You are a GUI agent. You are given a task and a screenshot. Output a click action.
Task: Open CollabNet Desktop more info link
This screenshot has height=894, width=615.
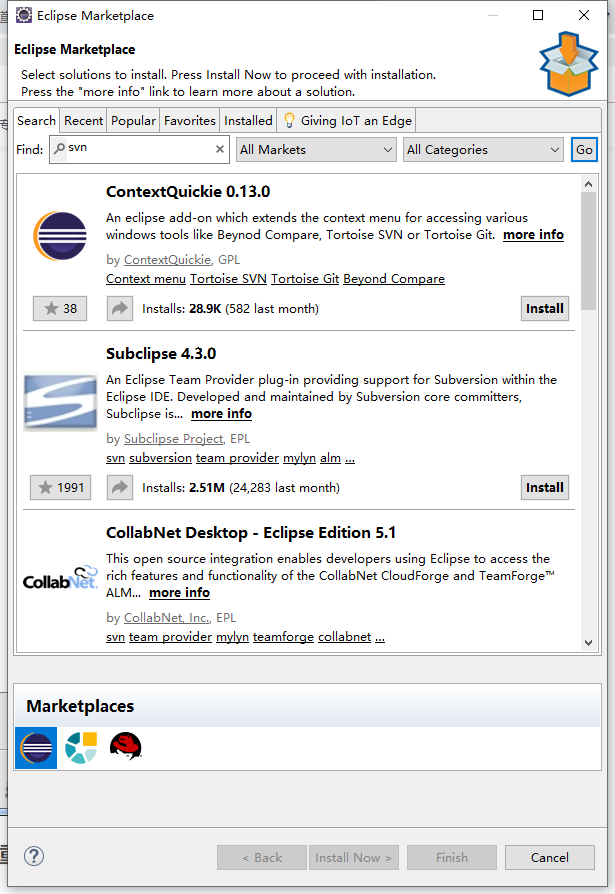(180, 593)
